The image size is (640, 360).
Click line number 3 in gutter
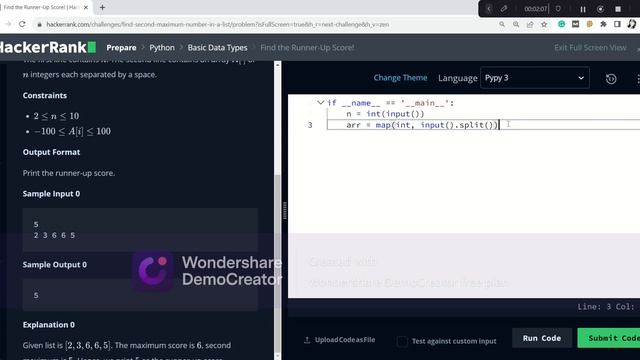click(310, 125)
